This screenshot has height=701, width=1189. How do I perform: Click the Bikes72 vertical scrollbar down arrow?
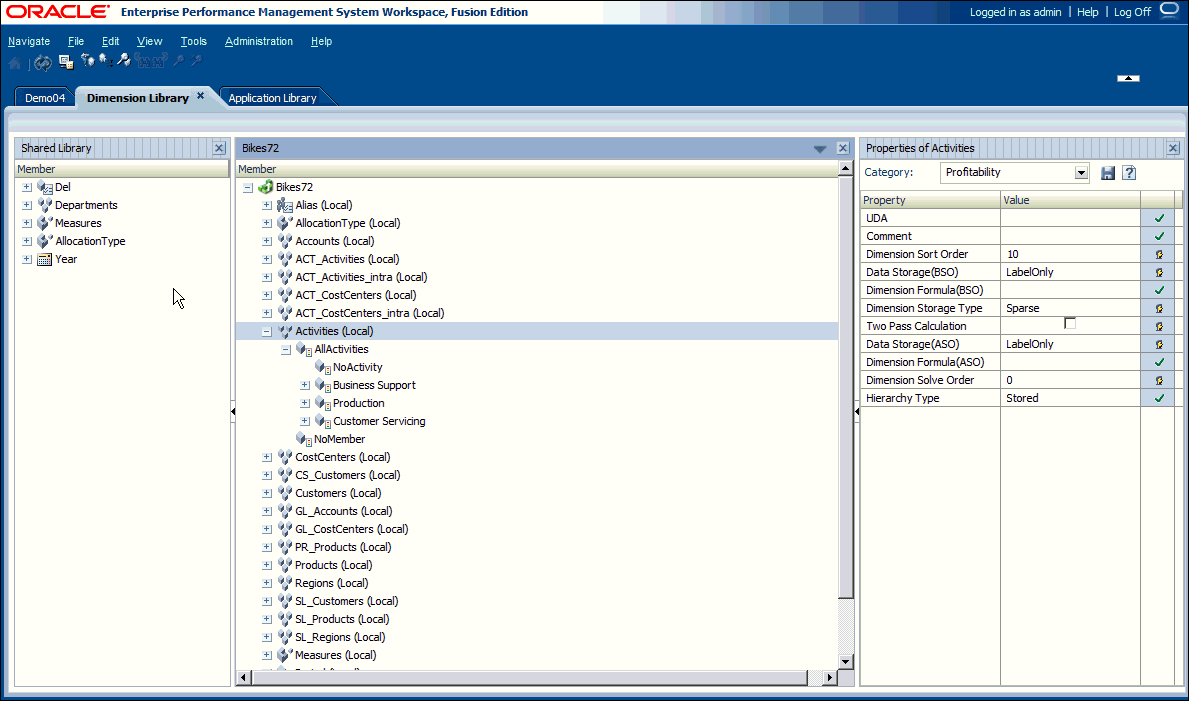coord(845,662)
